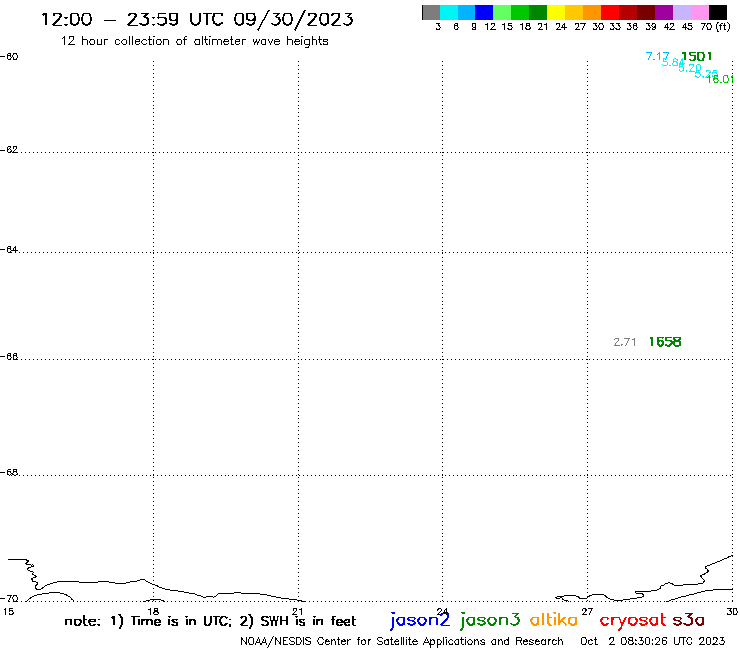The height and width of the screenshot is (650, 740).
Task: Click the longitude axis label 27
Action: click(x=587, y=611)
